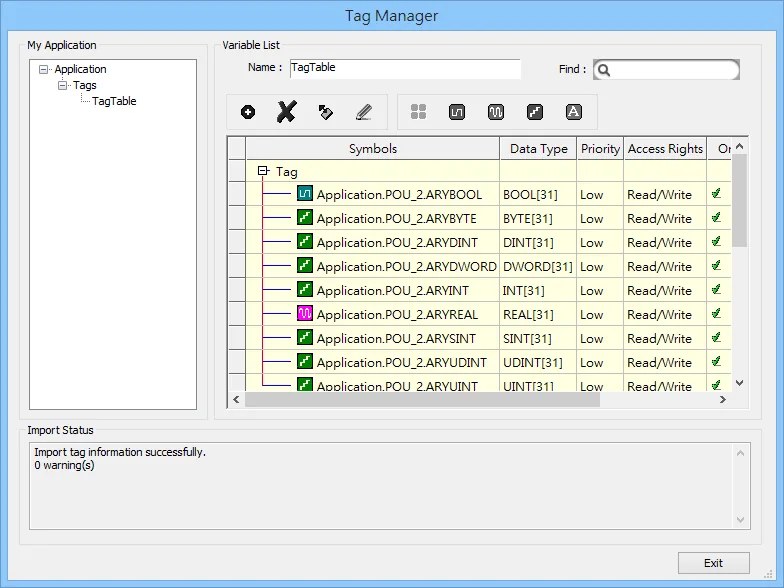This screenshot has width=784, height=588.
Task: Toggle checkmark in ARYDINT row
Action: (716, 241)
